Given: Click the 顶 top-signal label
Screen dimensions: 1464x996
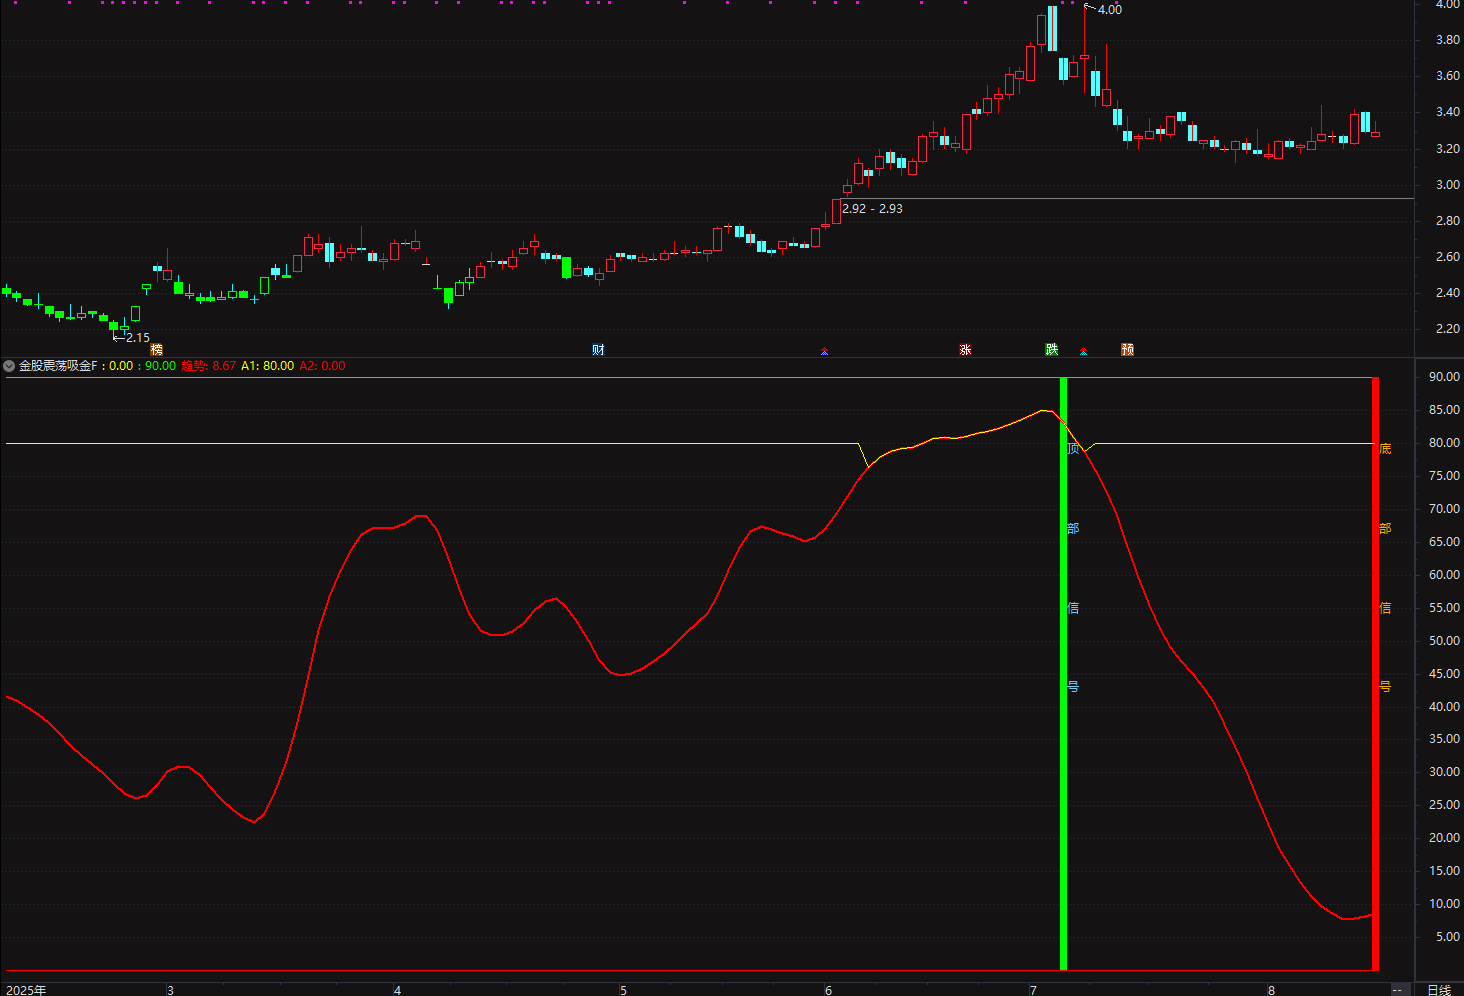Looking at the screenshot, I should click(1073, 449).
